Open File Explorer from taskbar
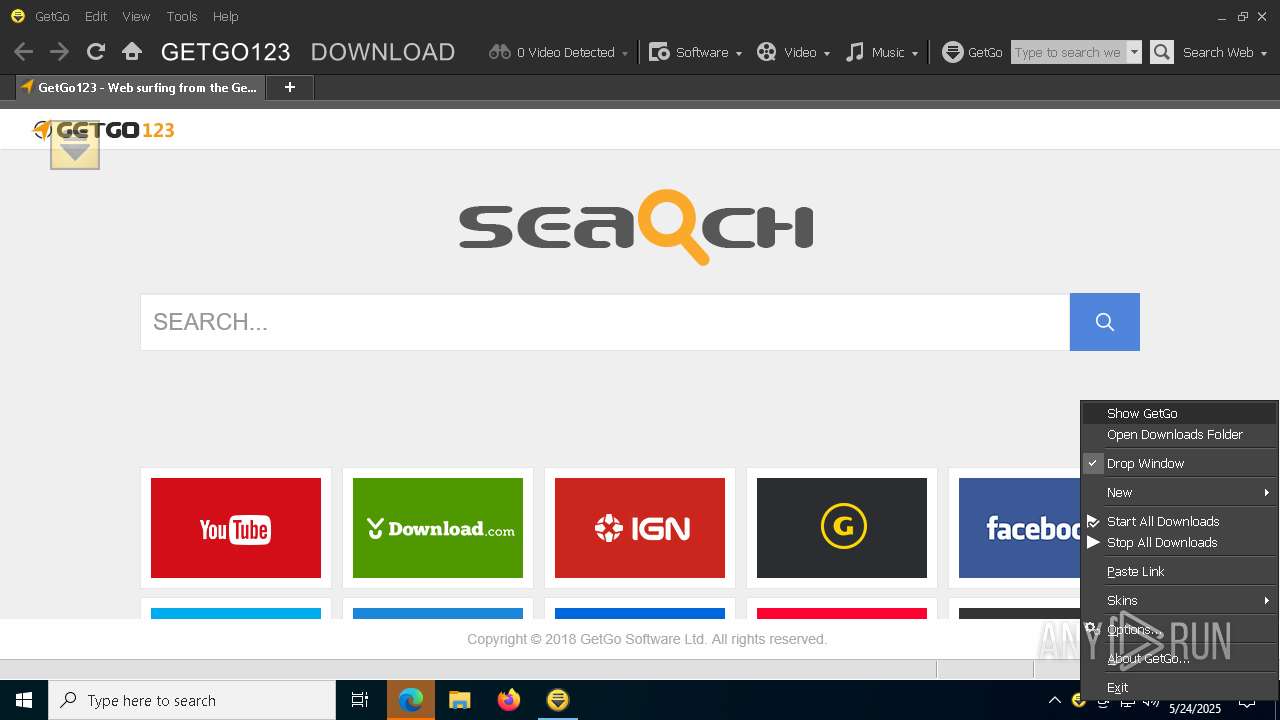Screen dimensions: 1280x720 [459, 700]
